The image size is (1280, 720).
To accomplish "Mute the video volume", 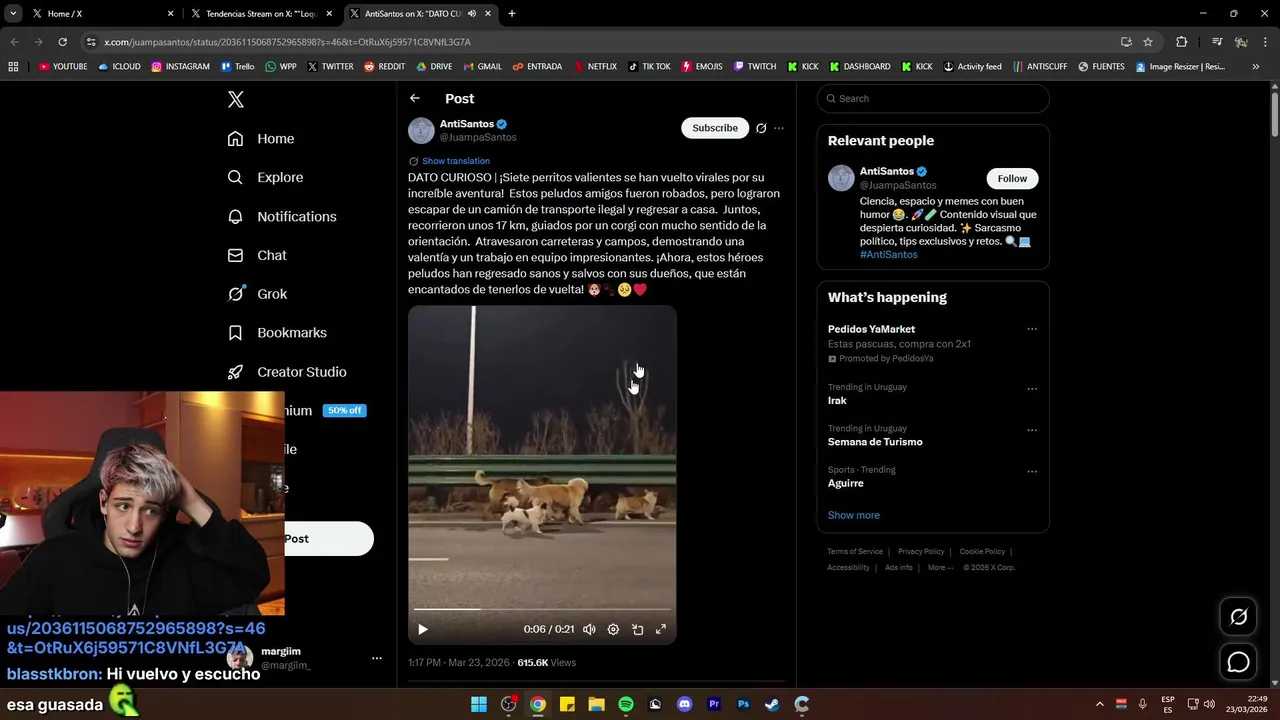I will tap(589, 629).
